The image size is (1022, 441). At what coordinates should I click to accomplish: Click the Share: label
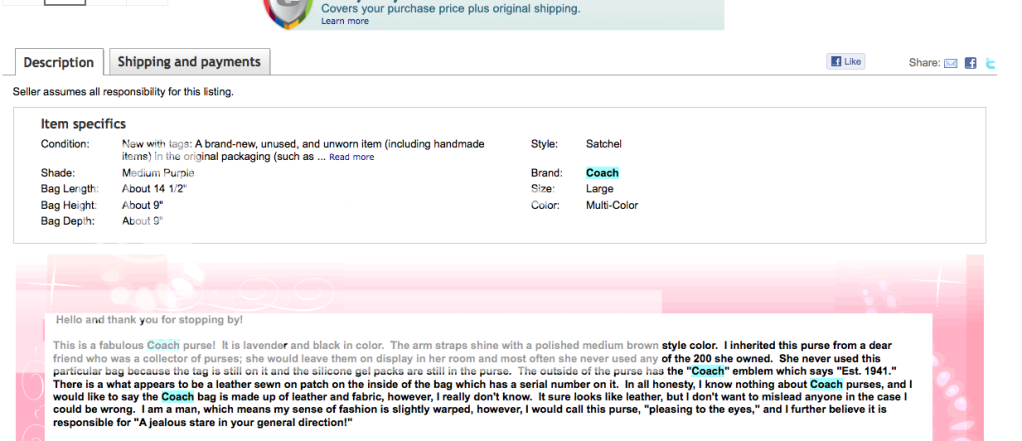924,63
